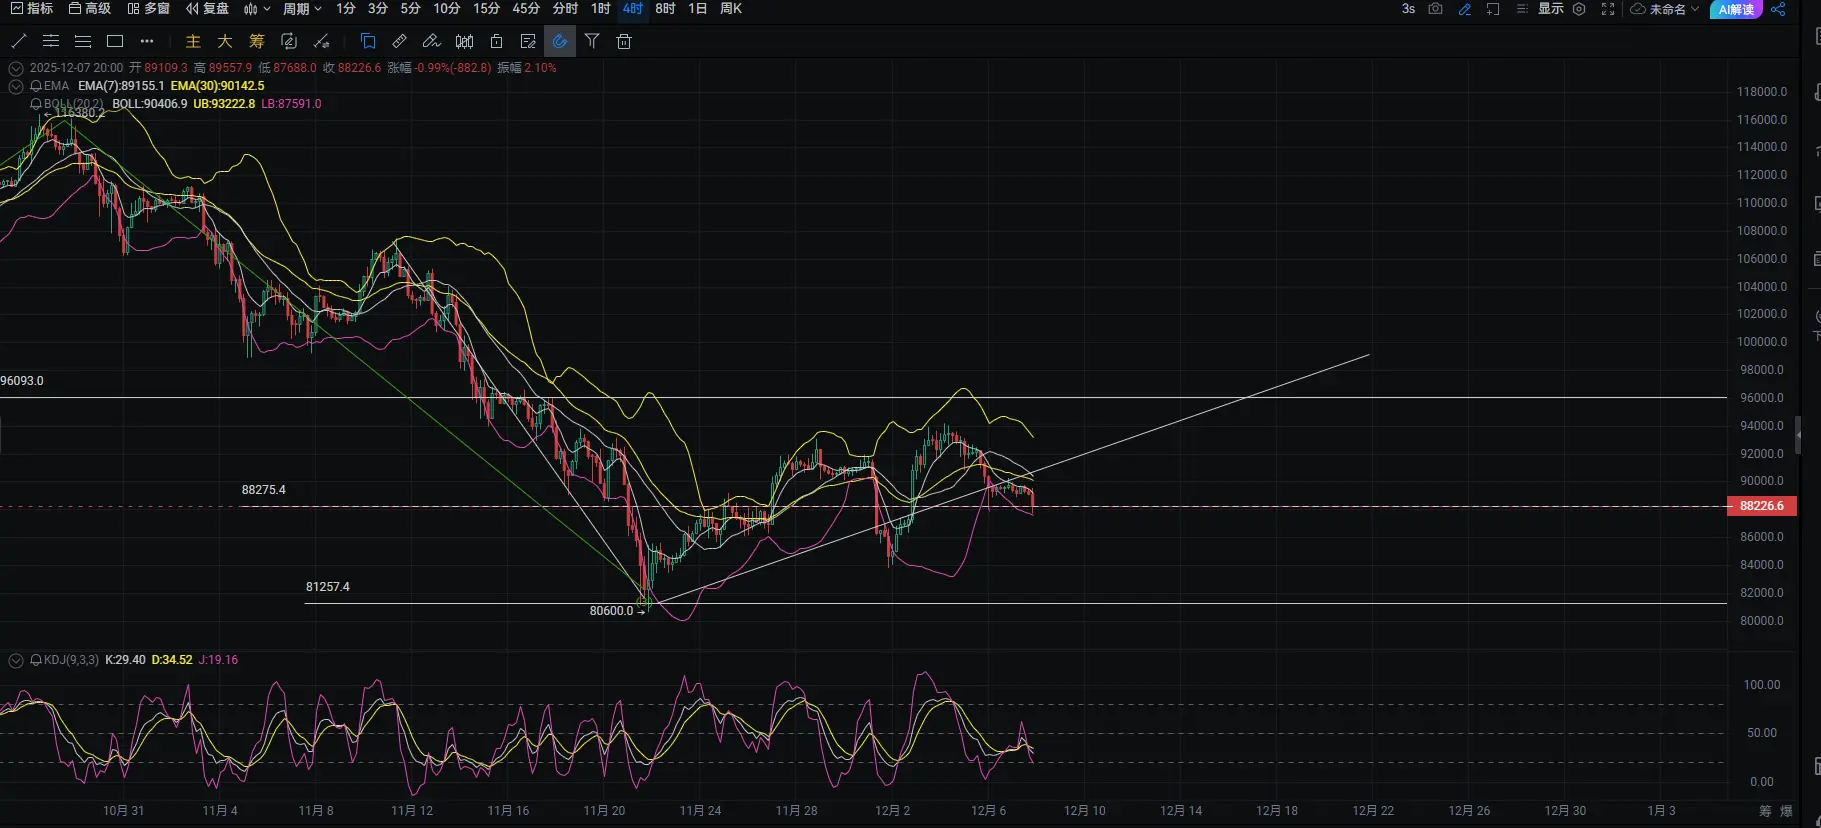The height and width of the screenshot is (828, 1821).
Task: Click the AI解读 button
Action: click(1736, 9)
